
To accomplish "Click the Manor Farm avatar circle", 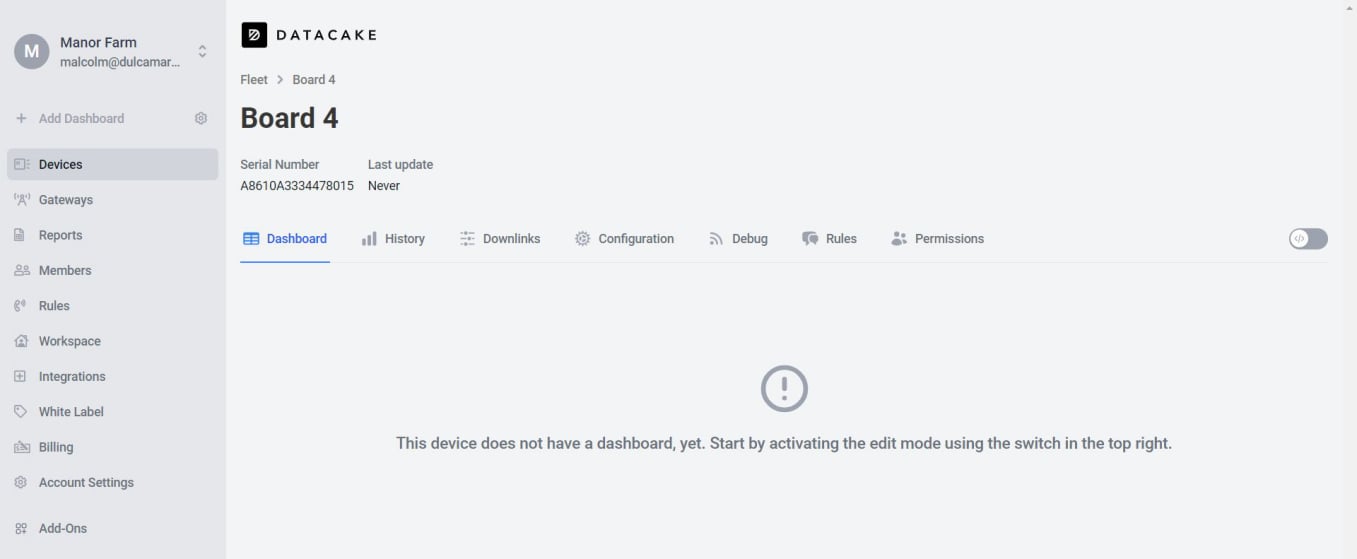I will [x=32, y=51].
